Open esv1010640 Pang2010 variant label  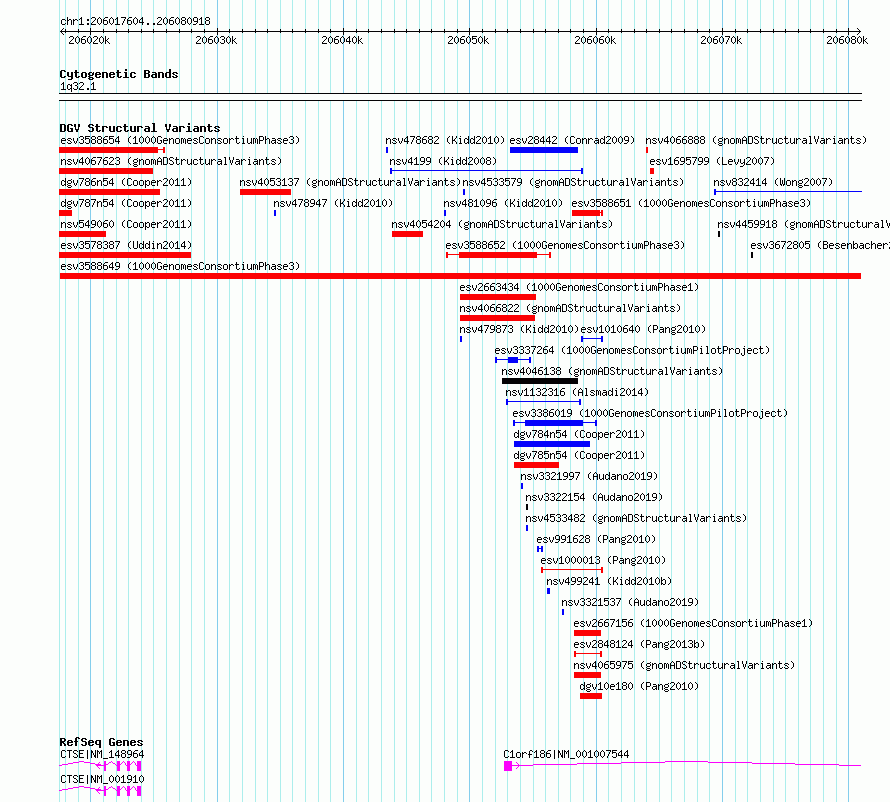[643, 329]
